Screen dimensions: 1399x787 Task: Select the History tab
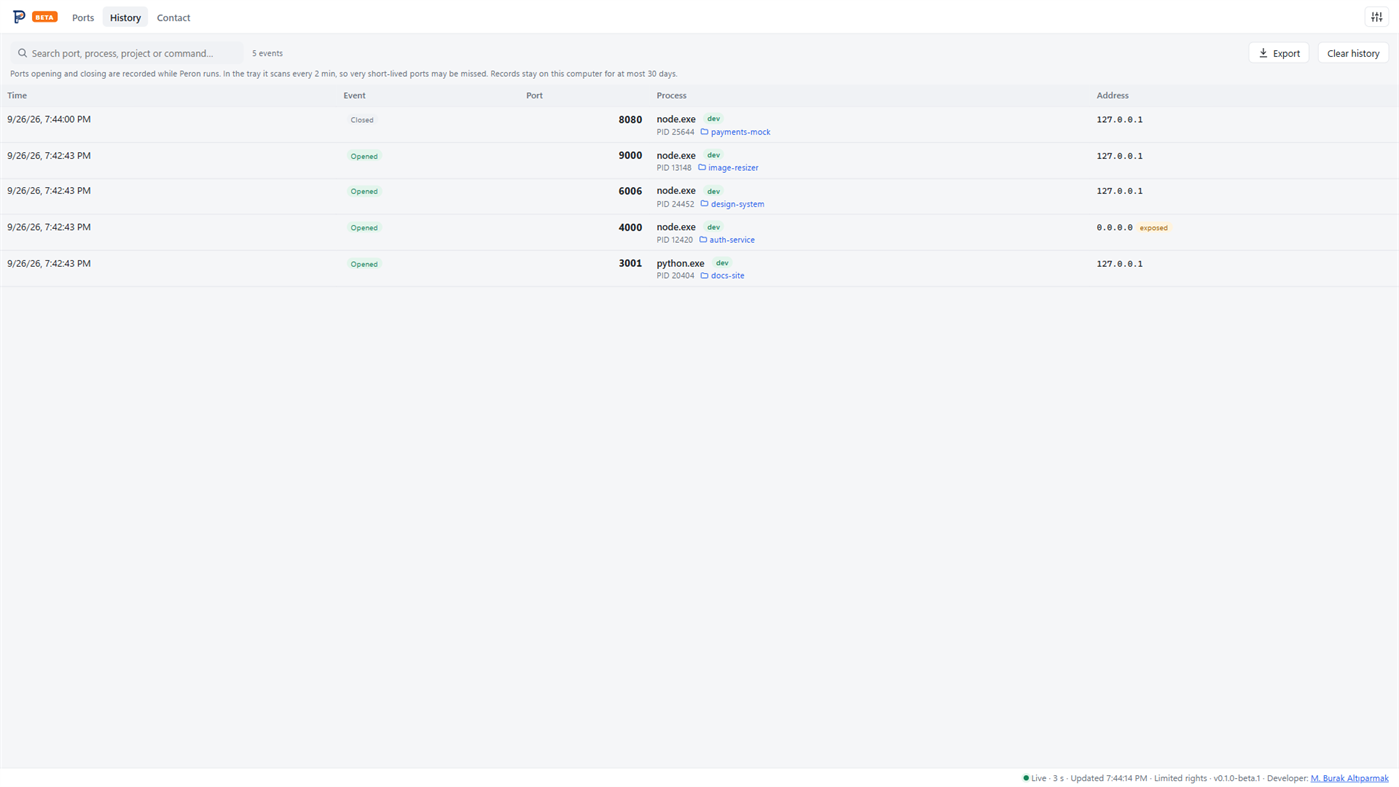(125, 18)
